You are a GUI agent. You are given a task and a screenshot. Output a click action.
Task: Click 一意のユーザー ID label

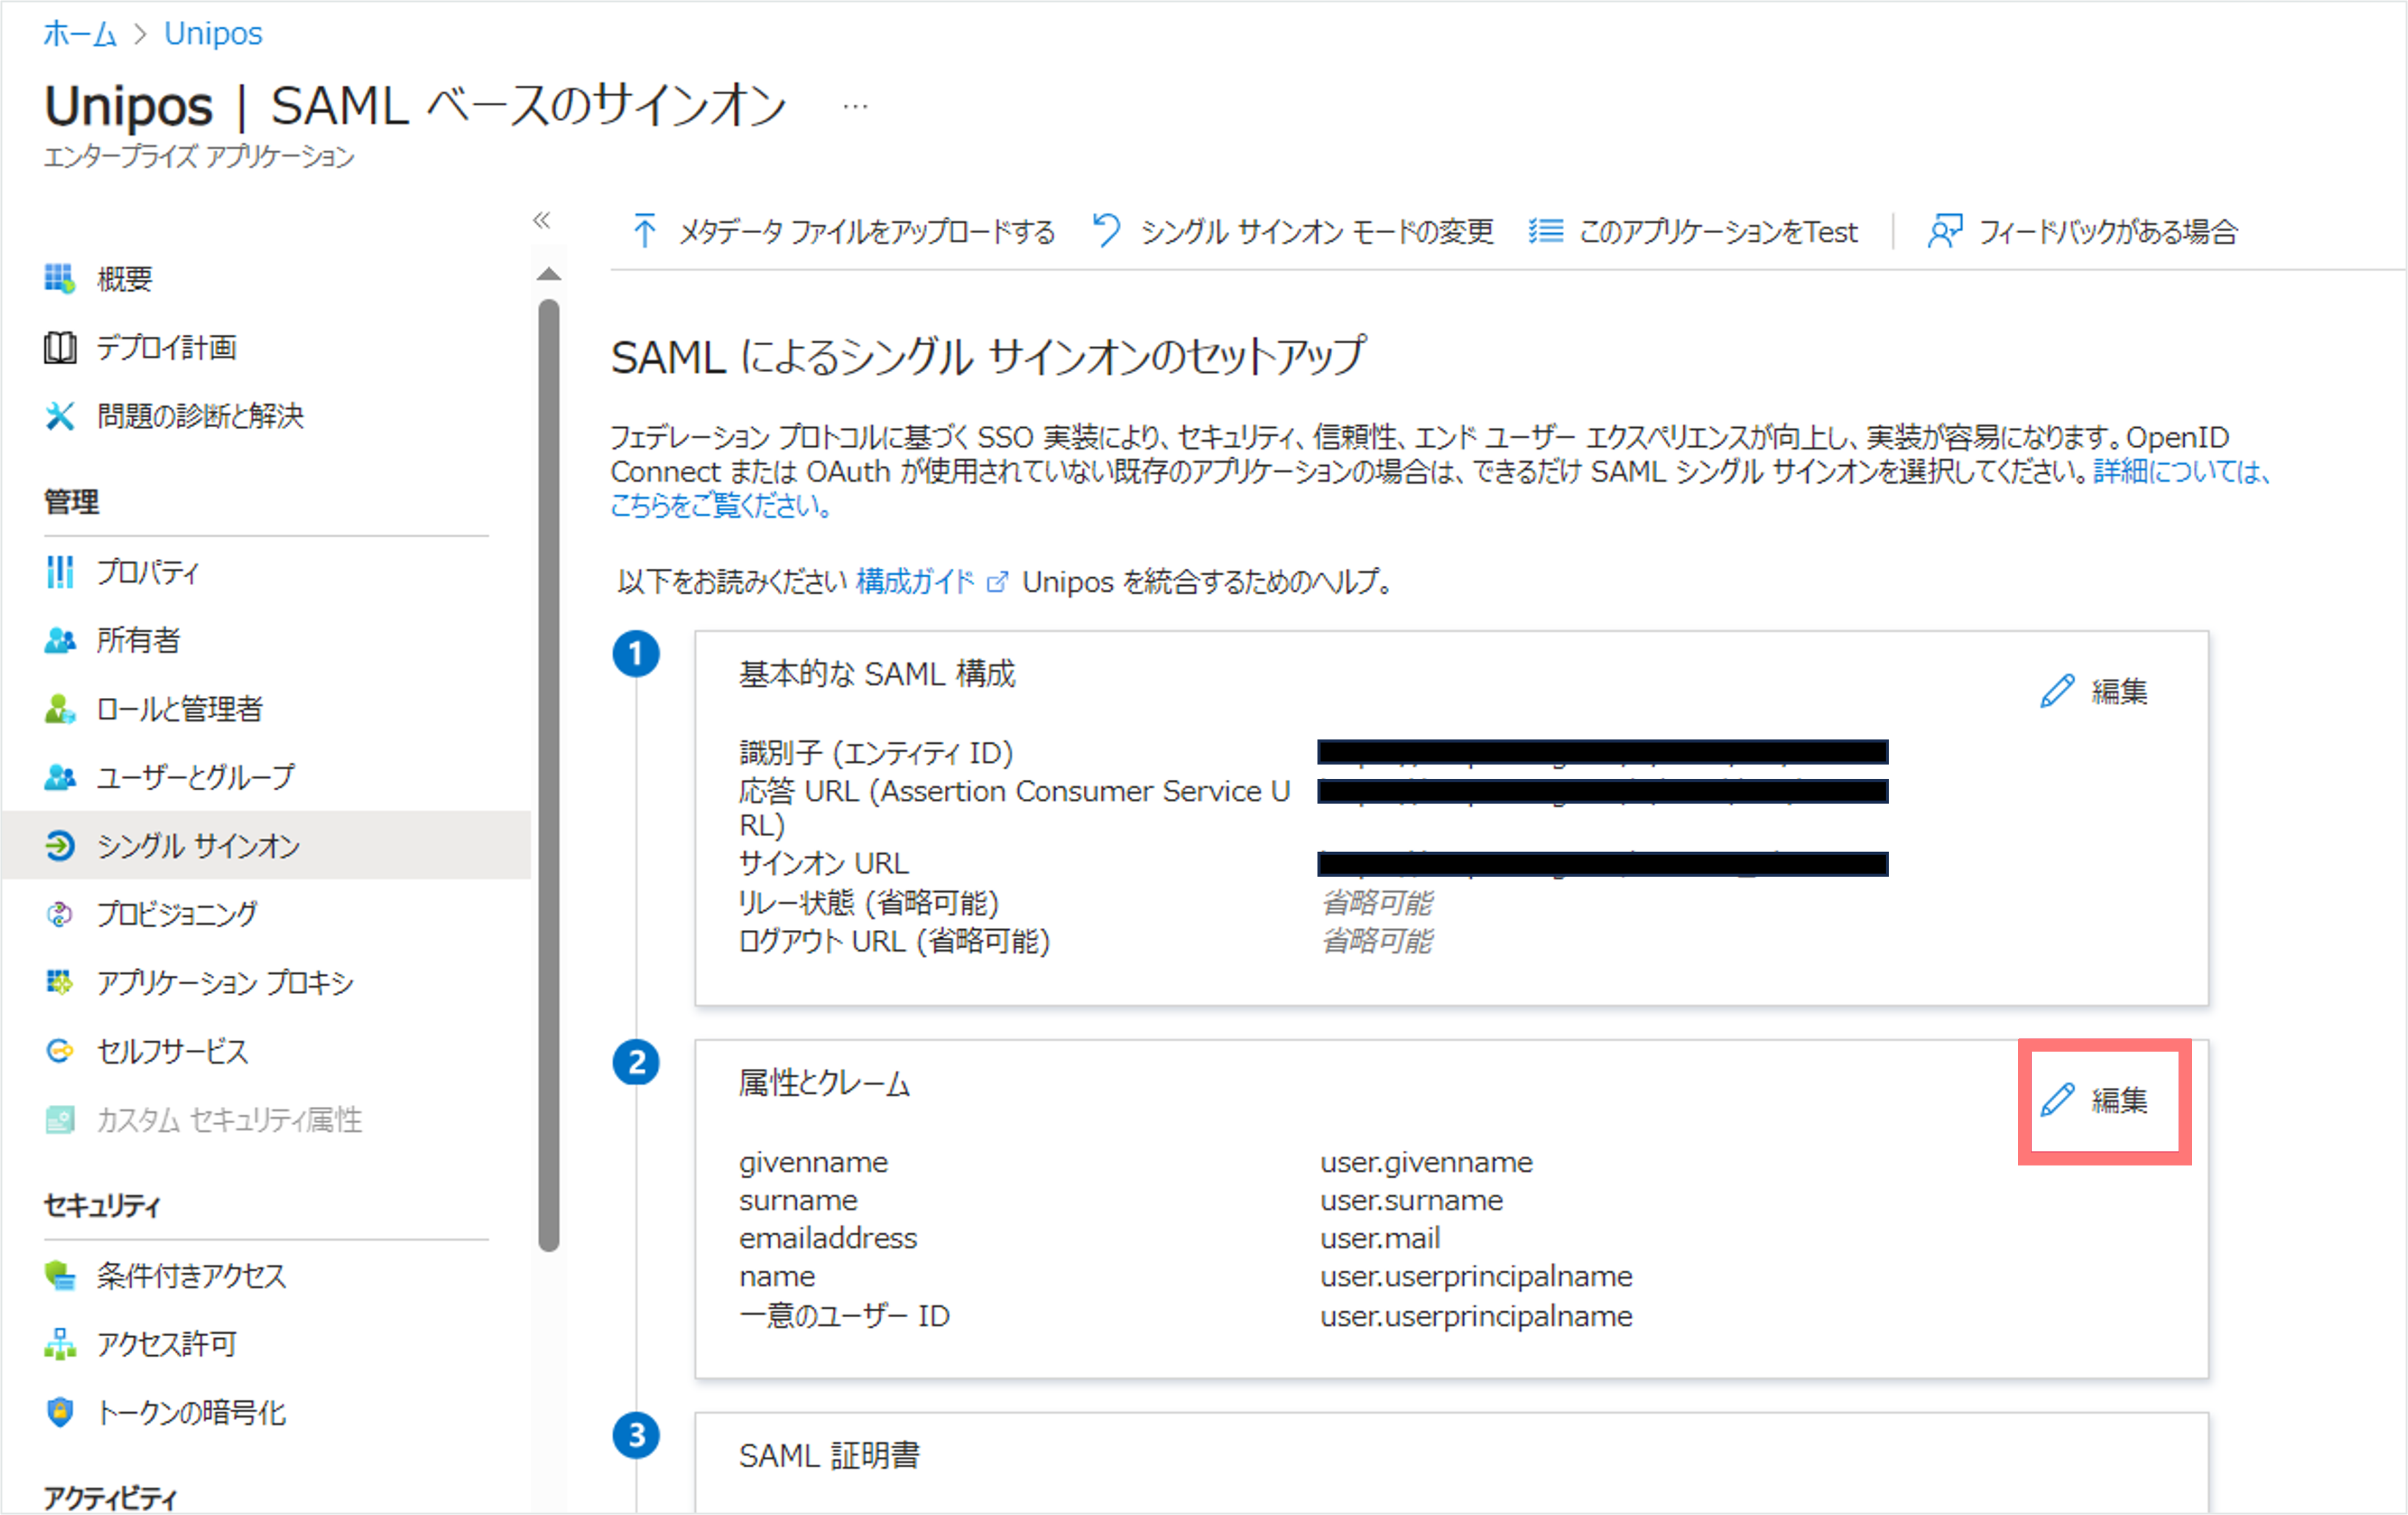click(844, 1316)
